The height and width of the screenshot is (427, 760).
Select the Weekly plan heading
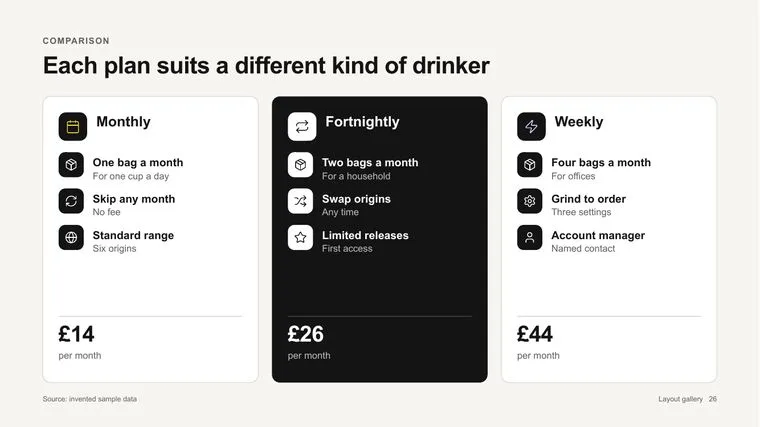click(579, 122)
